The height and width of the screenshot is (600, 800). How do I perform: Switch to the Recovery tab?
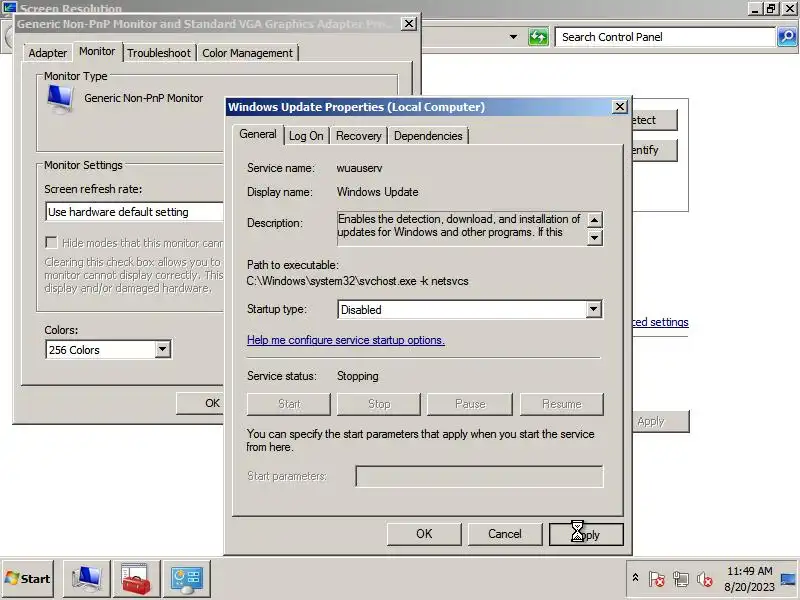tap(358, 136)
